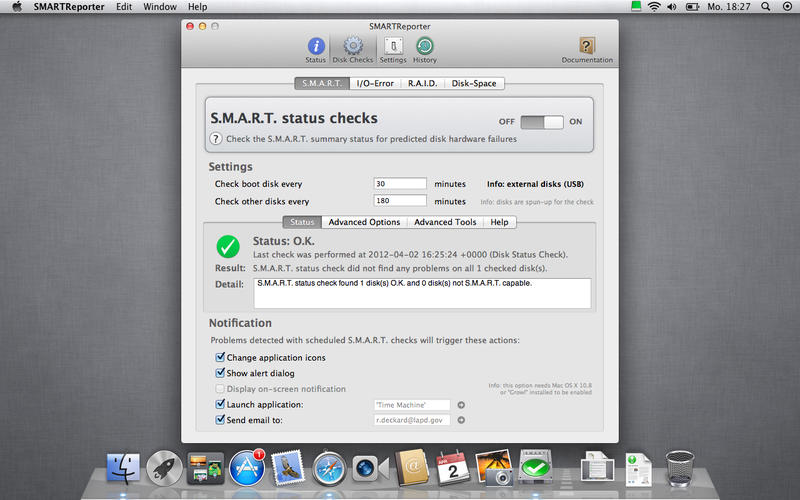This screenshot has width=800, height=500.
Task: Uncheck Launch application checkbox
Action: click(x=220, y=404)
